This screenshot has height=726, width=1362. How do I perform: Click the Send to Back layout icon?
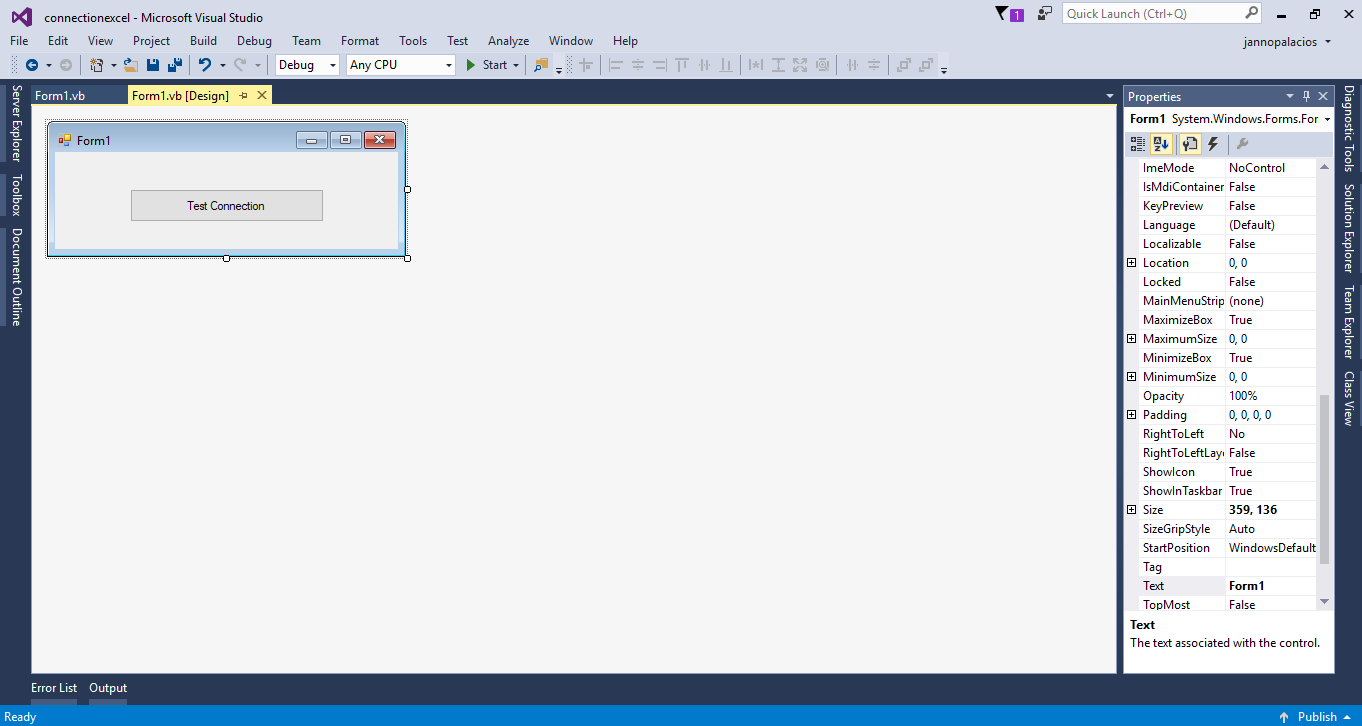point(926,65)
